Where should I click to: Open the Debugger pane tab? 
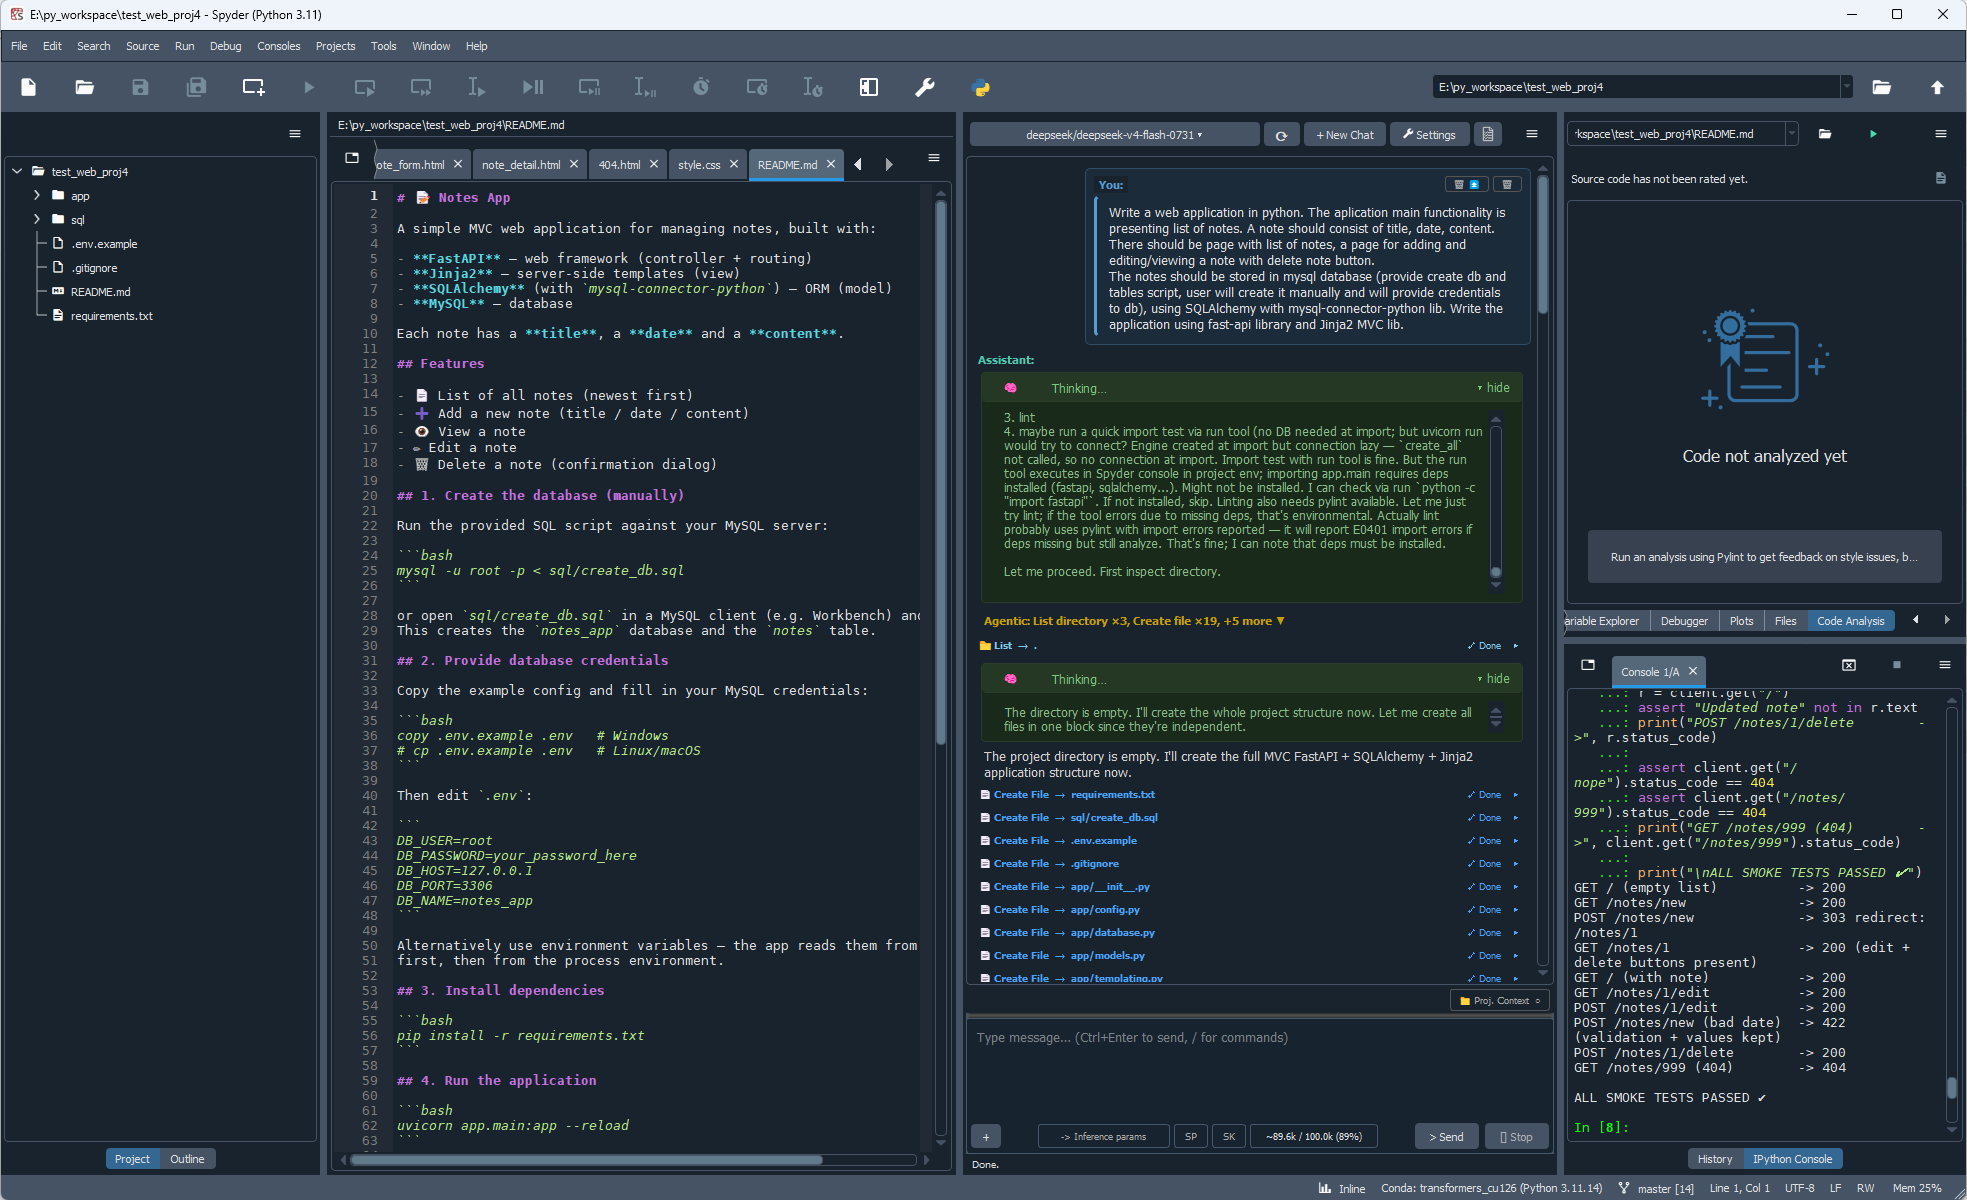tap(1684, 621)
